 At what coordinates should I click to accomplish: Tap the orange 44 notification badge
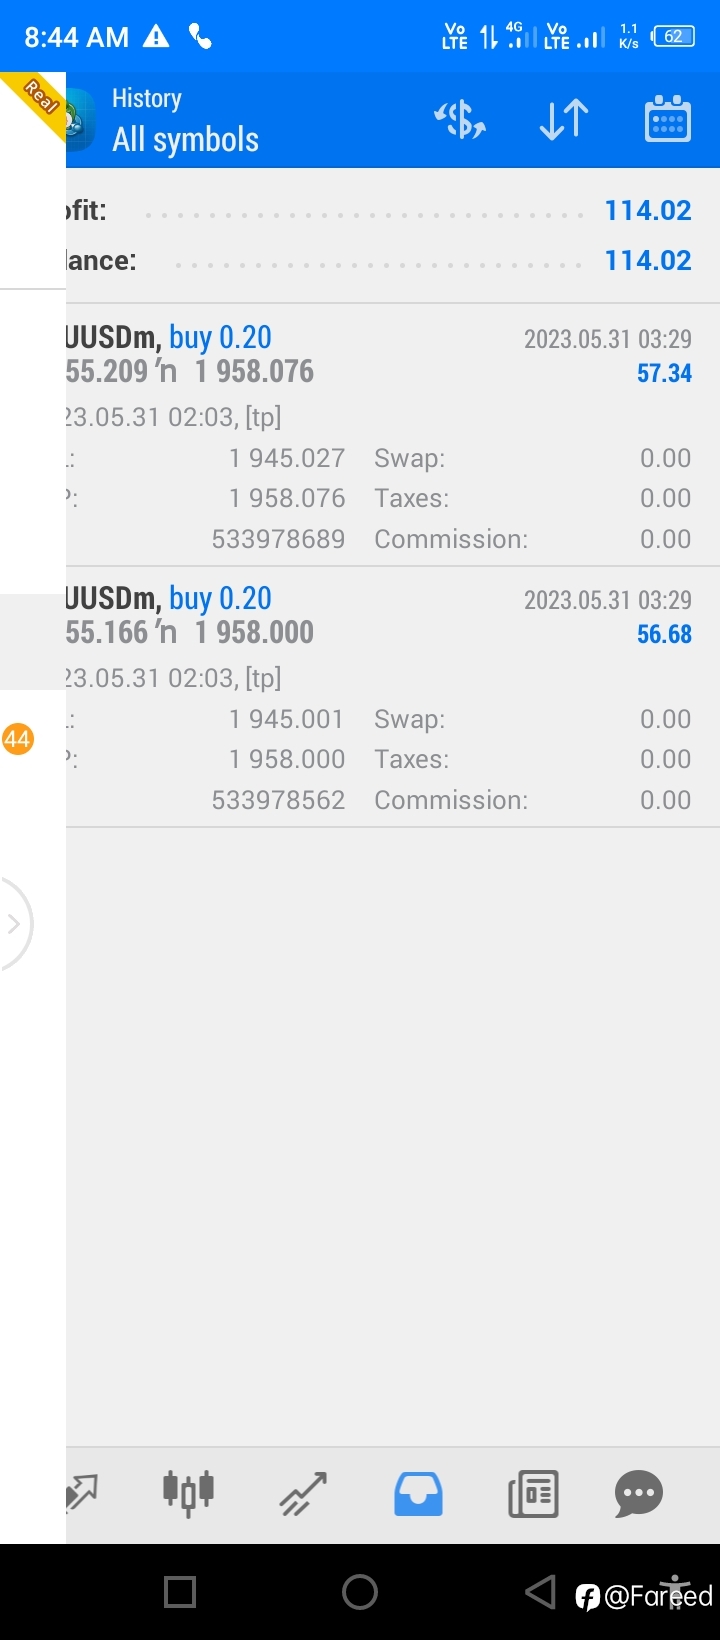[17, 739]
